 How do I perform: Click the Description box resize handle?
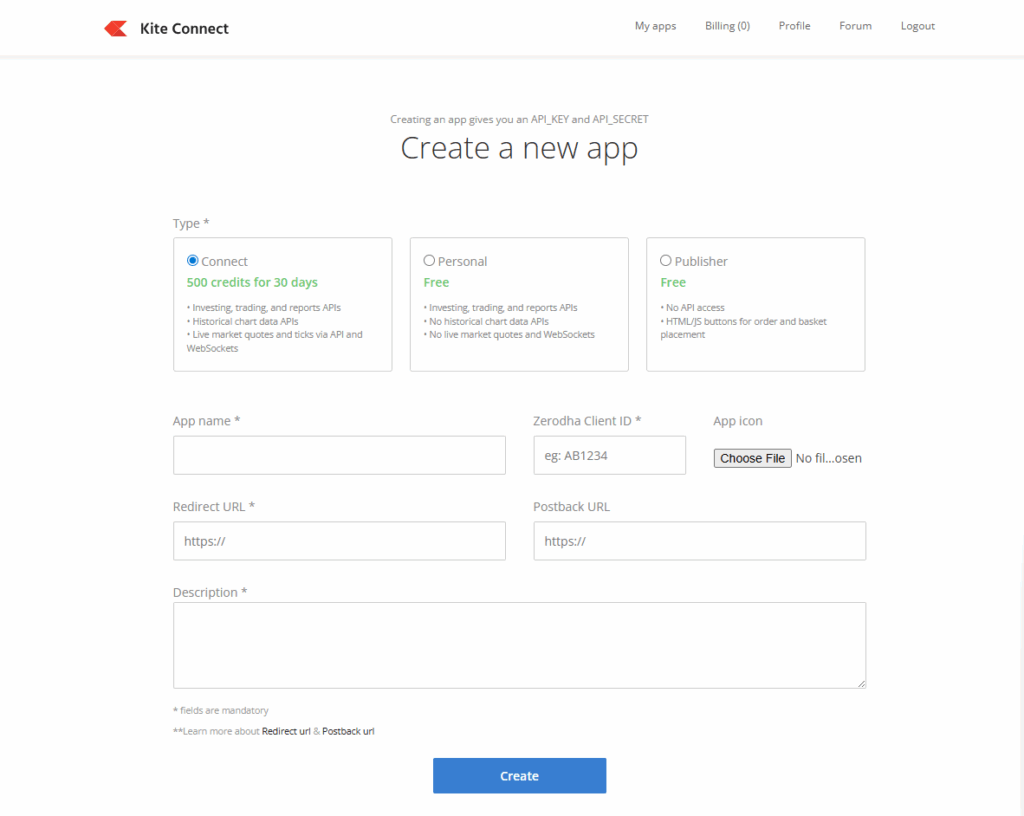coord(861,683)
